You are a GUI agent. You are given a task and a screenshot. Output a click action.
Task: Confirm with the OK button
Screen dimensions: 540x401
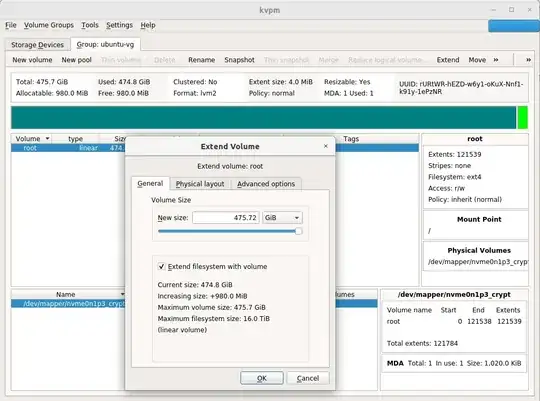click(x=262, y=378)
